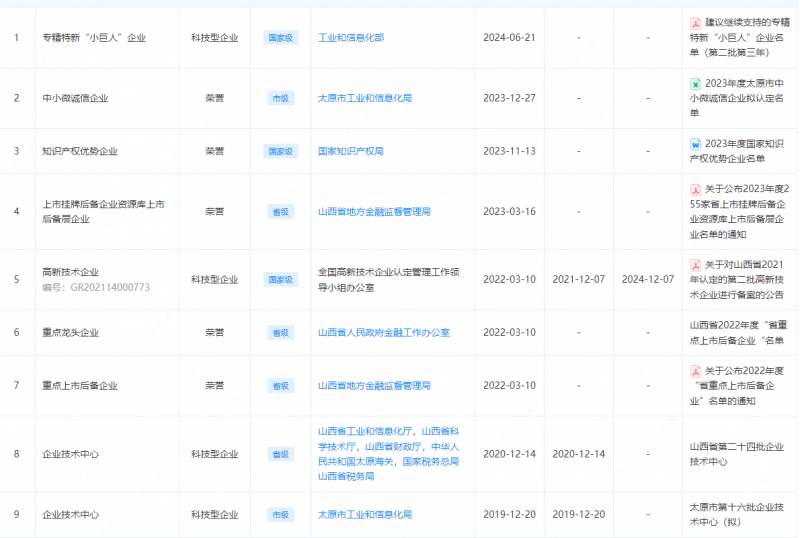Viewport: 800px width, 538px height.
Task: Open 山西省人民政府金融工作办公室 link
Action: coord(383,332)
